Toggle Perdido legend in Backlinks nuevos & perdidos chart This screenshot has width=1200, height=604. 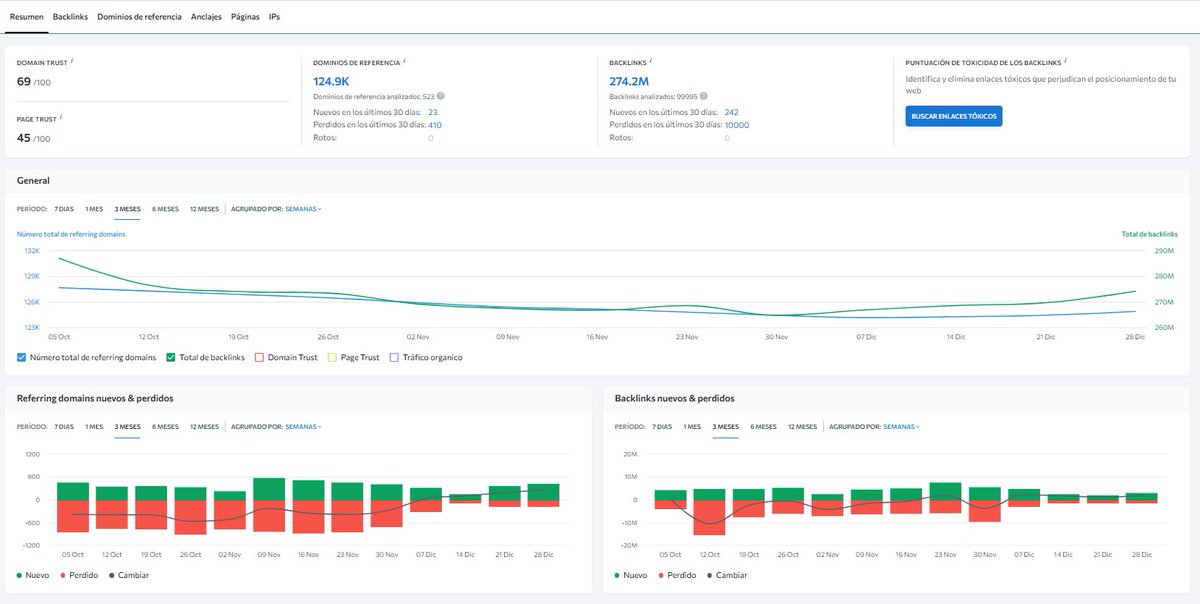pyautogui.click(x=677, y=575)
